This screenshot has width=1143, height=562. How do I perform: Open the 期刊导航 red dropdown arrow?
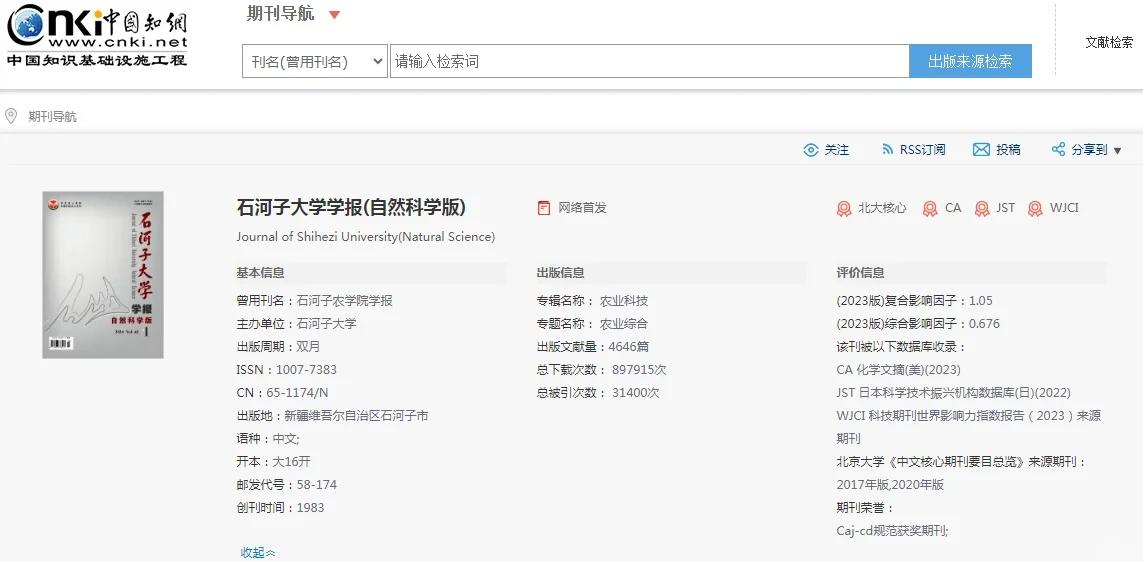pos(335,15)
